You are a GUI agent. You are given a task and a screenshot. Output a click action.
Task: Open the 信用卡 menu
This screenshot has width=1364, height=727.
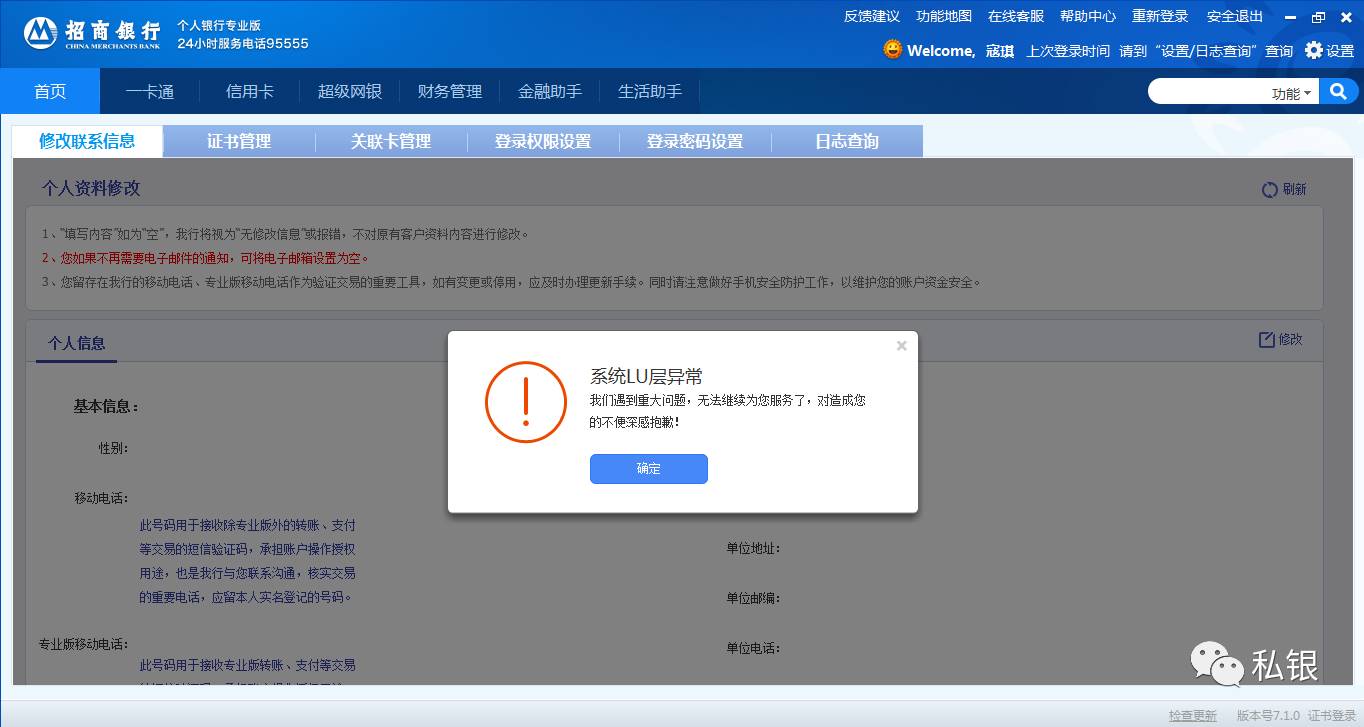tap(250, 92)
